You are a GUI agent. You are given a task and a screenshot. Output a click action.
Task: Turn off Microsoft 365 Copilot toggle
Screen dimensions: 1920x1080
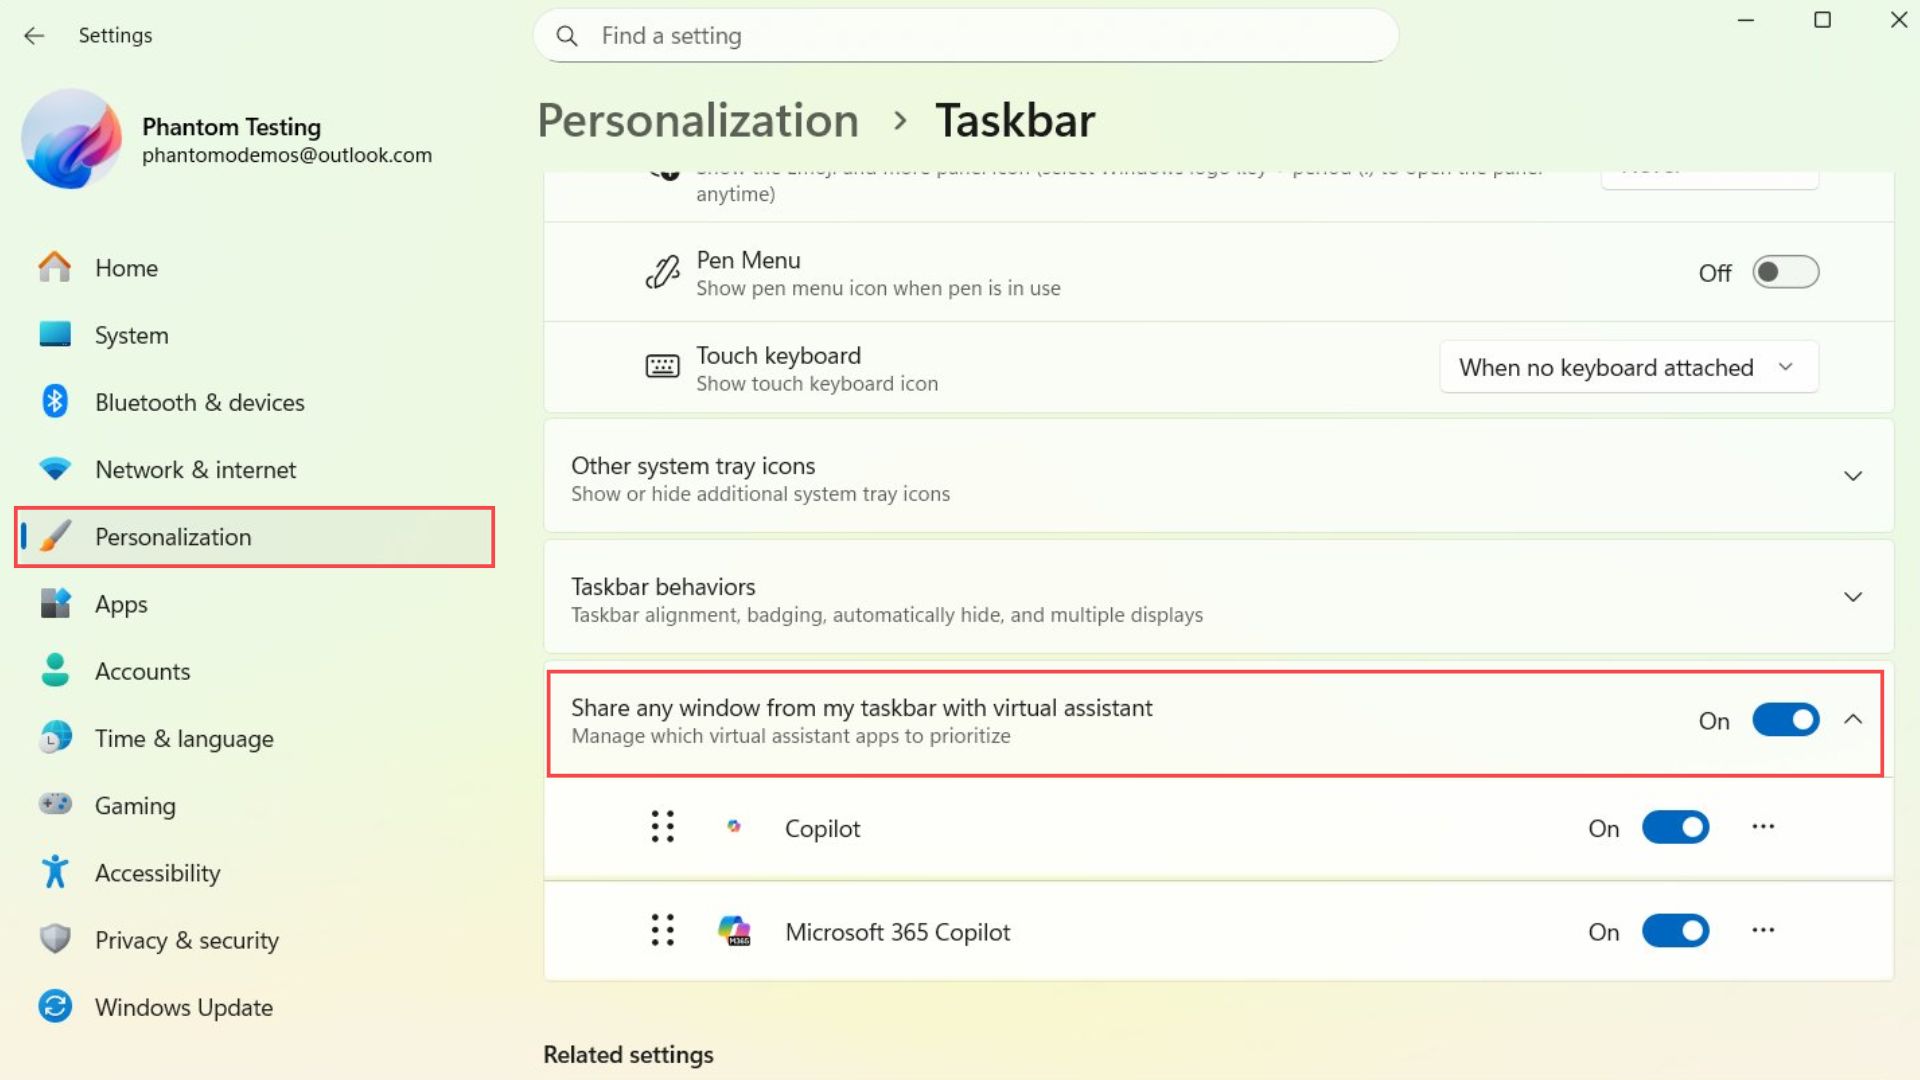click(x=1675, y=931)
